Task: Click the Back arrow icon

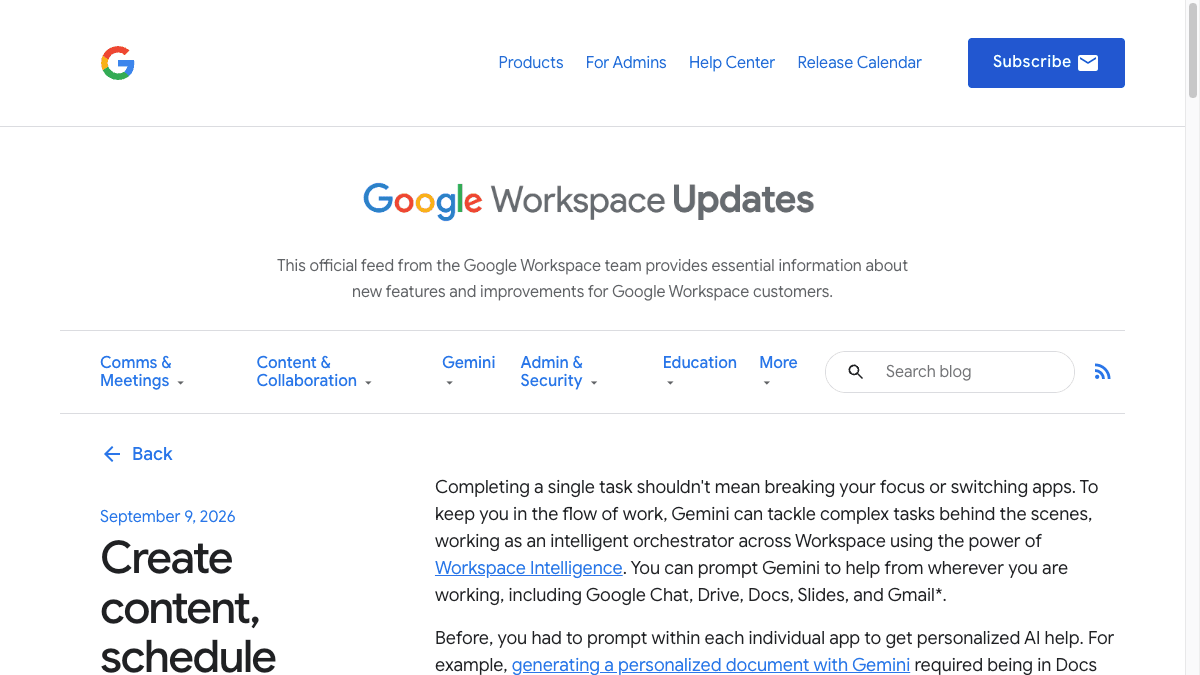Action: pos(112,454)
